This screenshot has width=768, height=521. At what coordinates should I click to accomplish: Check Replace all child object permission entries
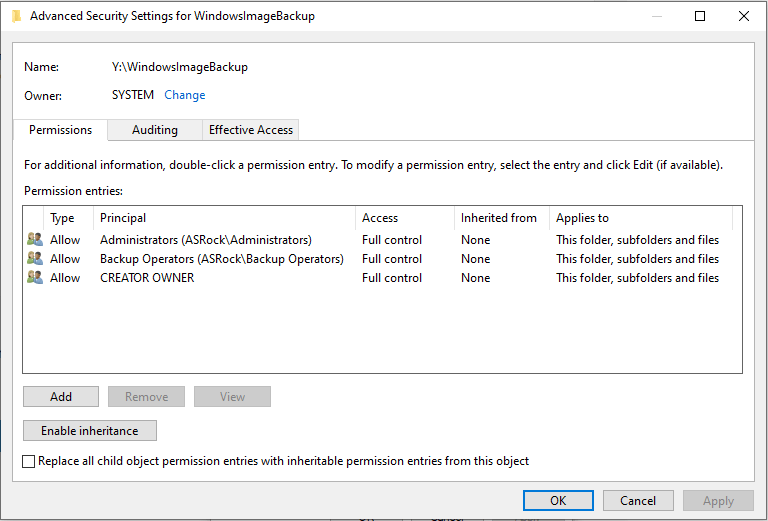pyautogui.click(x=28, y=461)
